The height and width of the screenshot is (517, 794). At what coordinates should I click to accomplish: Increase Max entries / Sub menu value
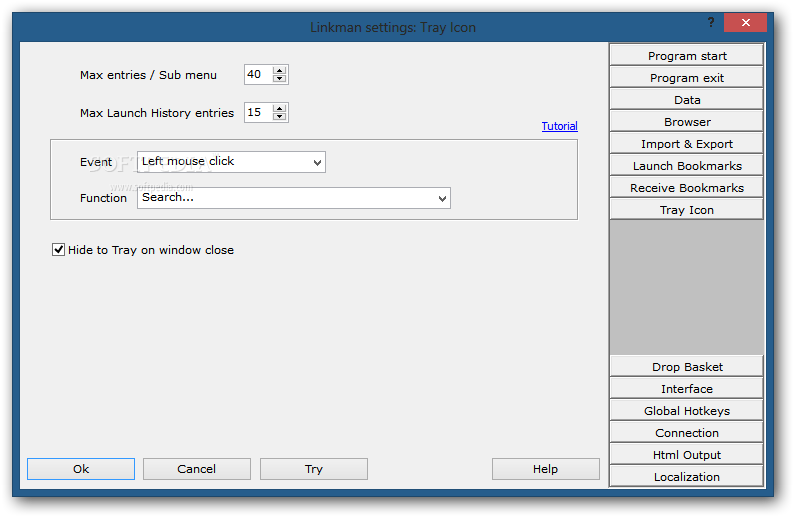tap(279, 70)
